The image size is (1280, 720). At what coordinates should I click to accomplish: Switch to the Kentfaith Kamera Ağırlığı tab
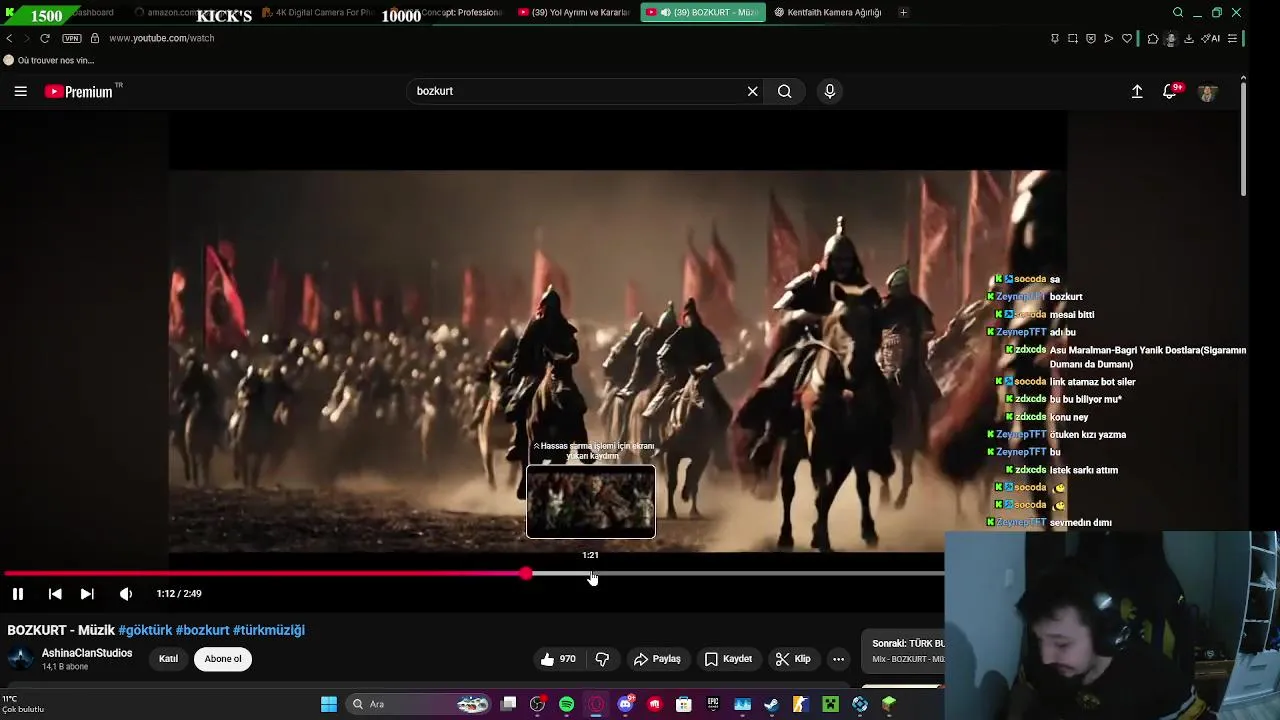click(829, 12)
